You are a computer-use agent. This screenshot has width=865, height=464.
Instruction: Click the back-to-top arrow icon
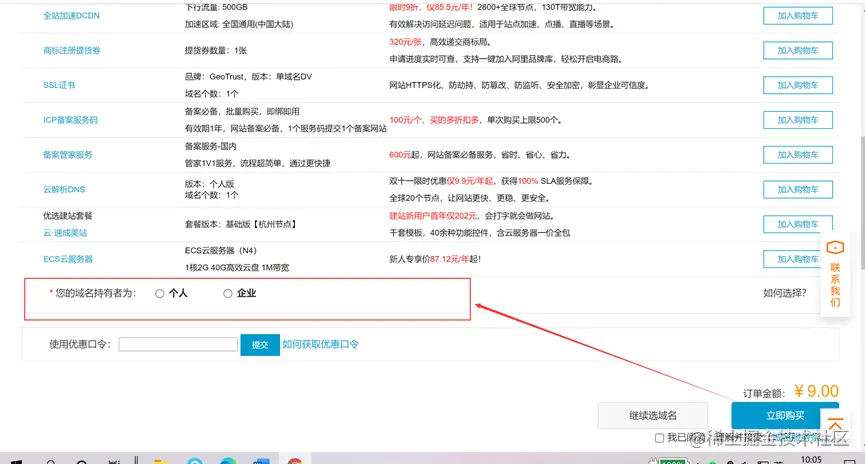tap(835, 425)
